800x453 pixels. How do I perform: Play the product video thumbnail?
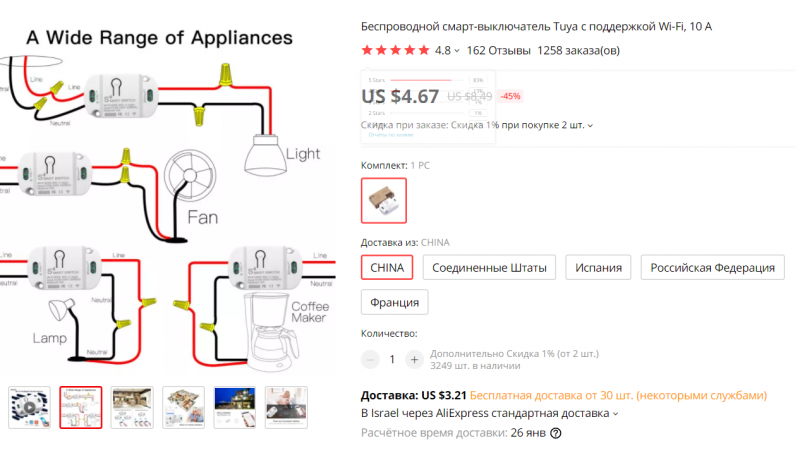[x=30, y=408]
